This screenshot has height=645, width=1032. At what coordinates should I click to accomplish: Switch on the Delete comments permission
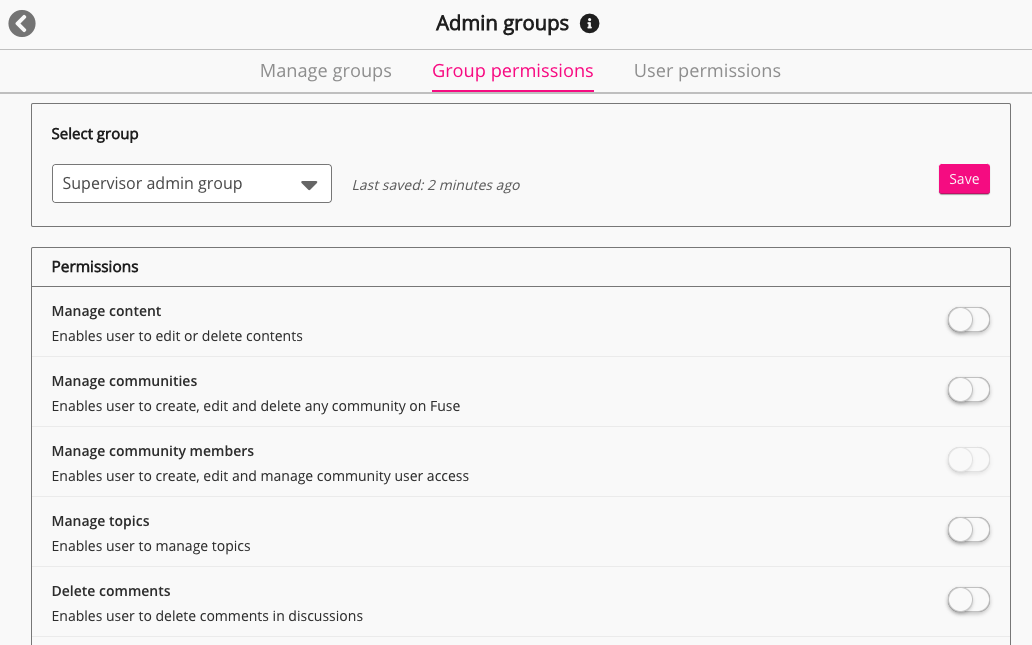click(967, 600)
